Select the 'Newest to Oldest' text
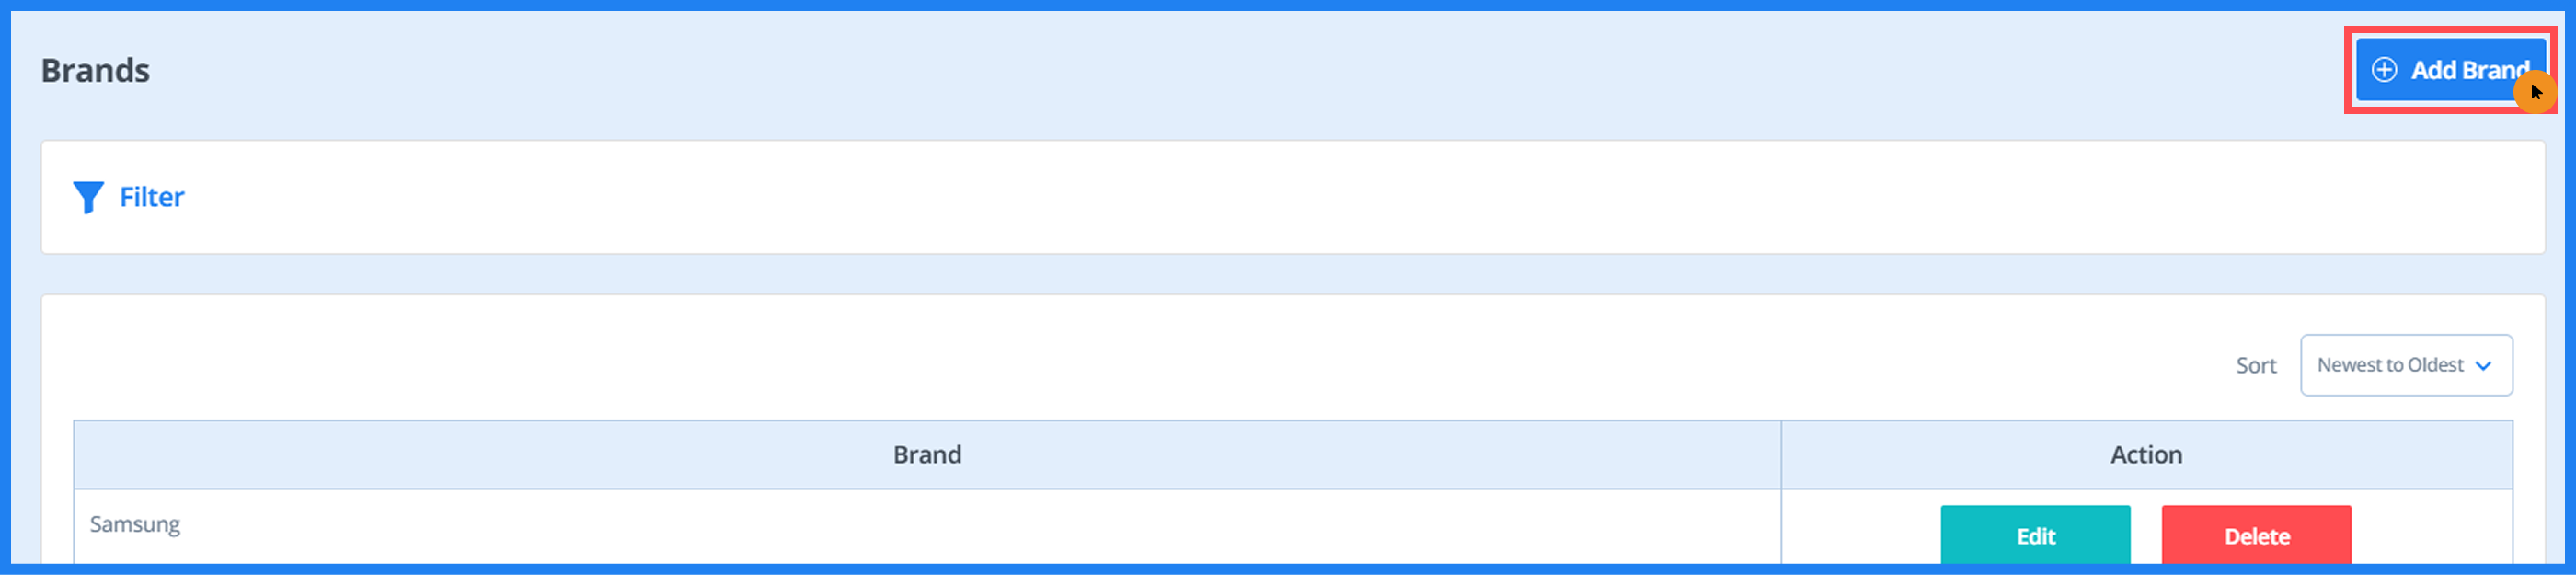The width and height of the screenshot is (2576, 575). [x=2389, y=365]
